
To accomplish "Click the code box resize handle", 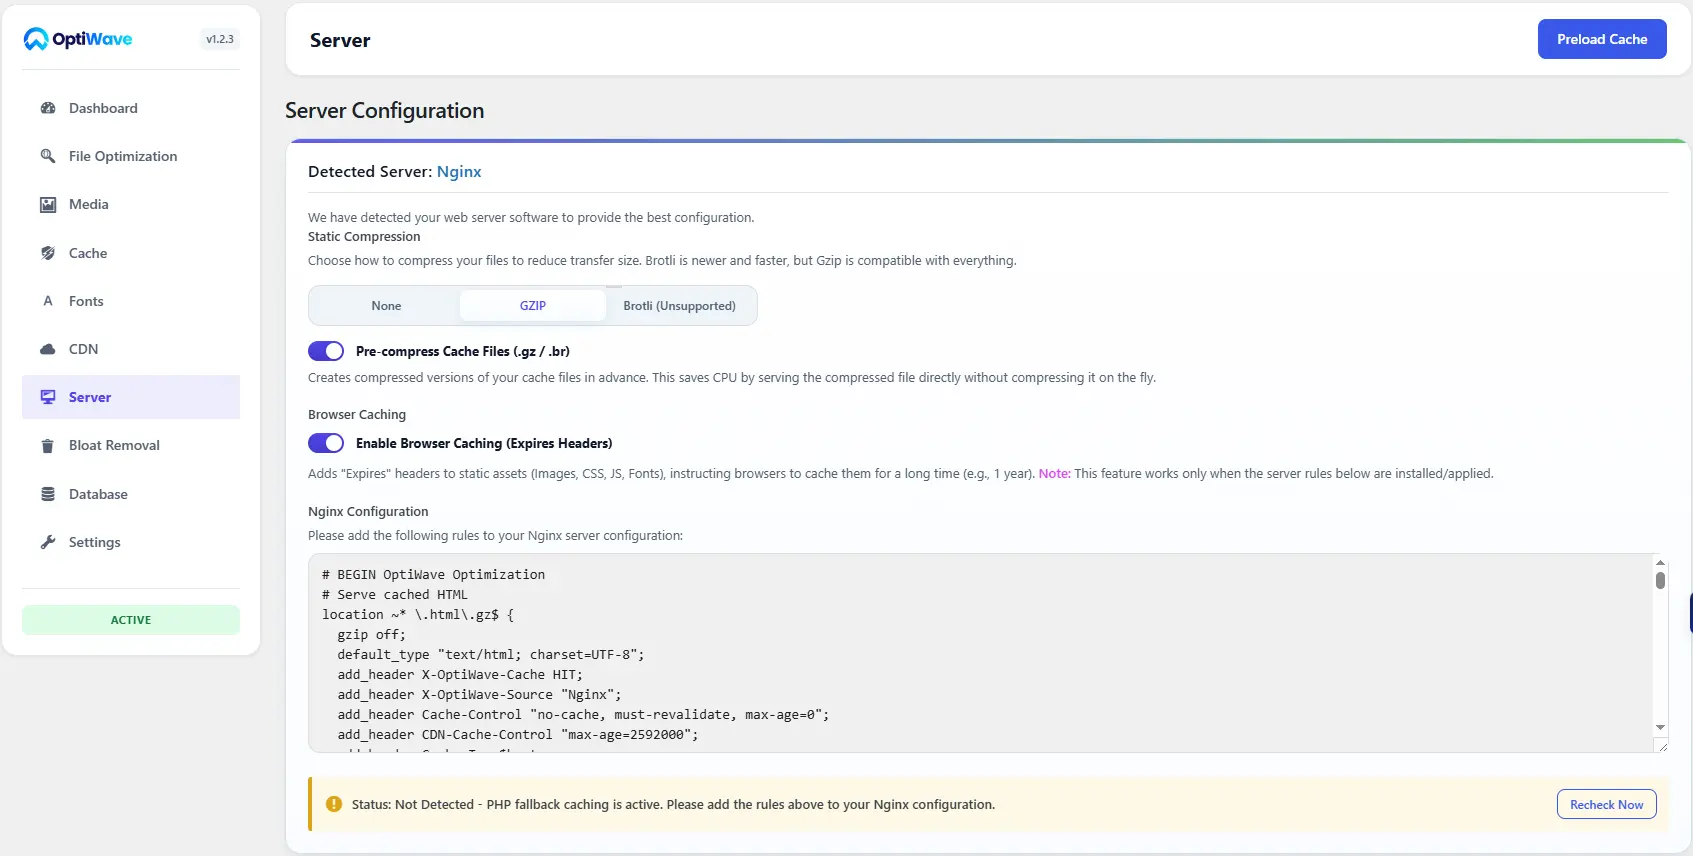I will point(1662,746).
